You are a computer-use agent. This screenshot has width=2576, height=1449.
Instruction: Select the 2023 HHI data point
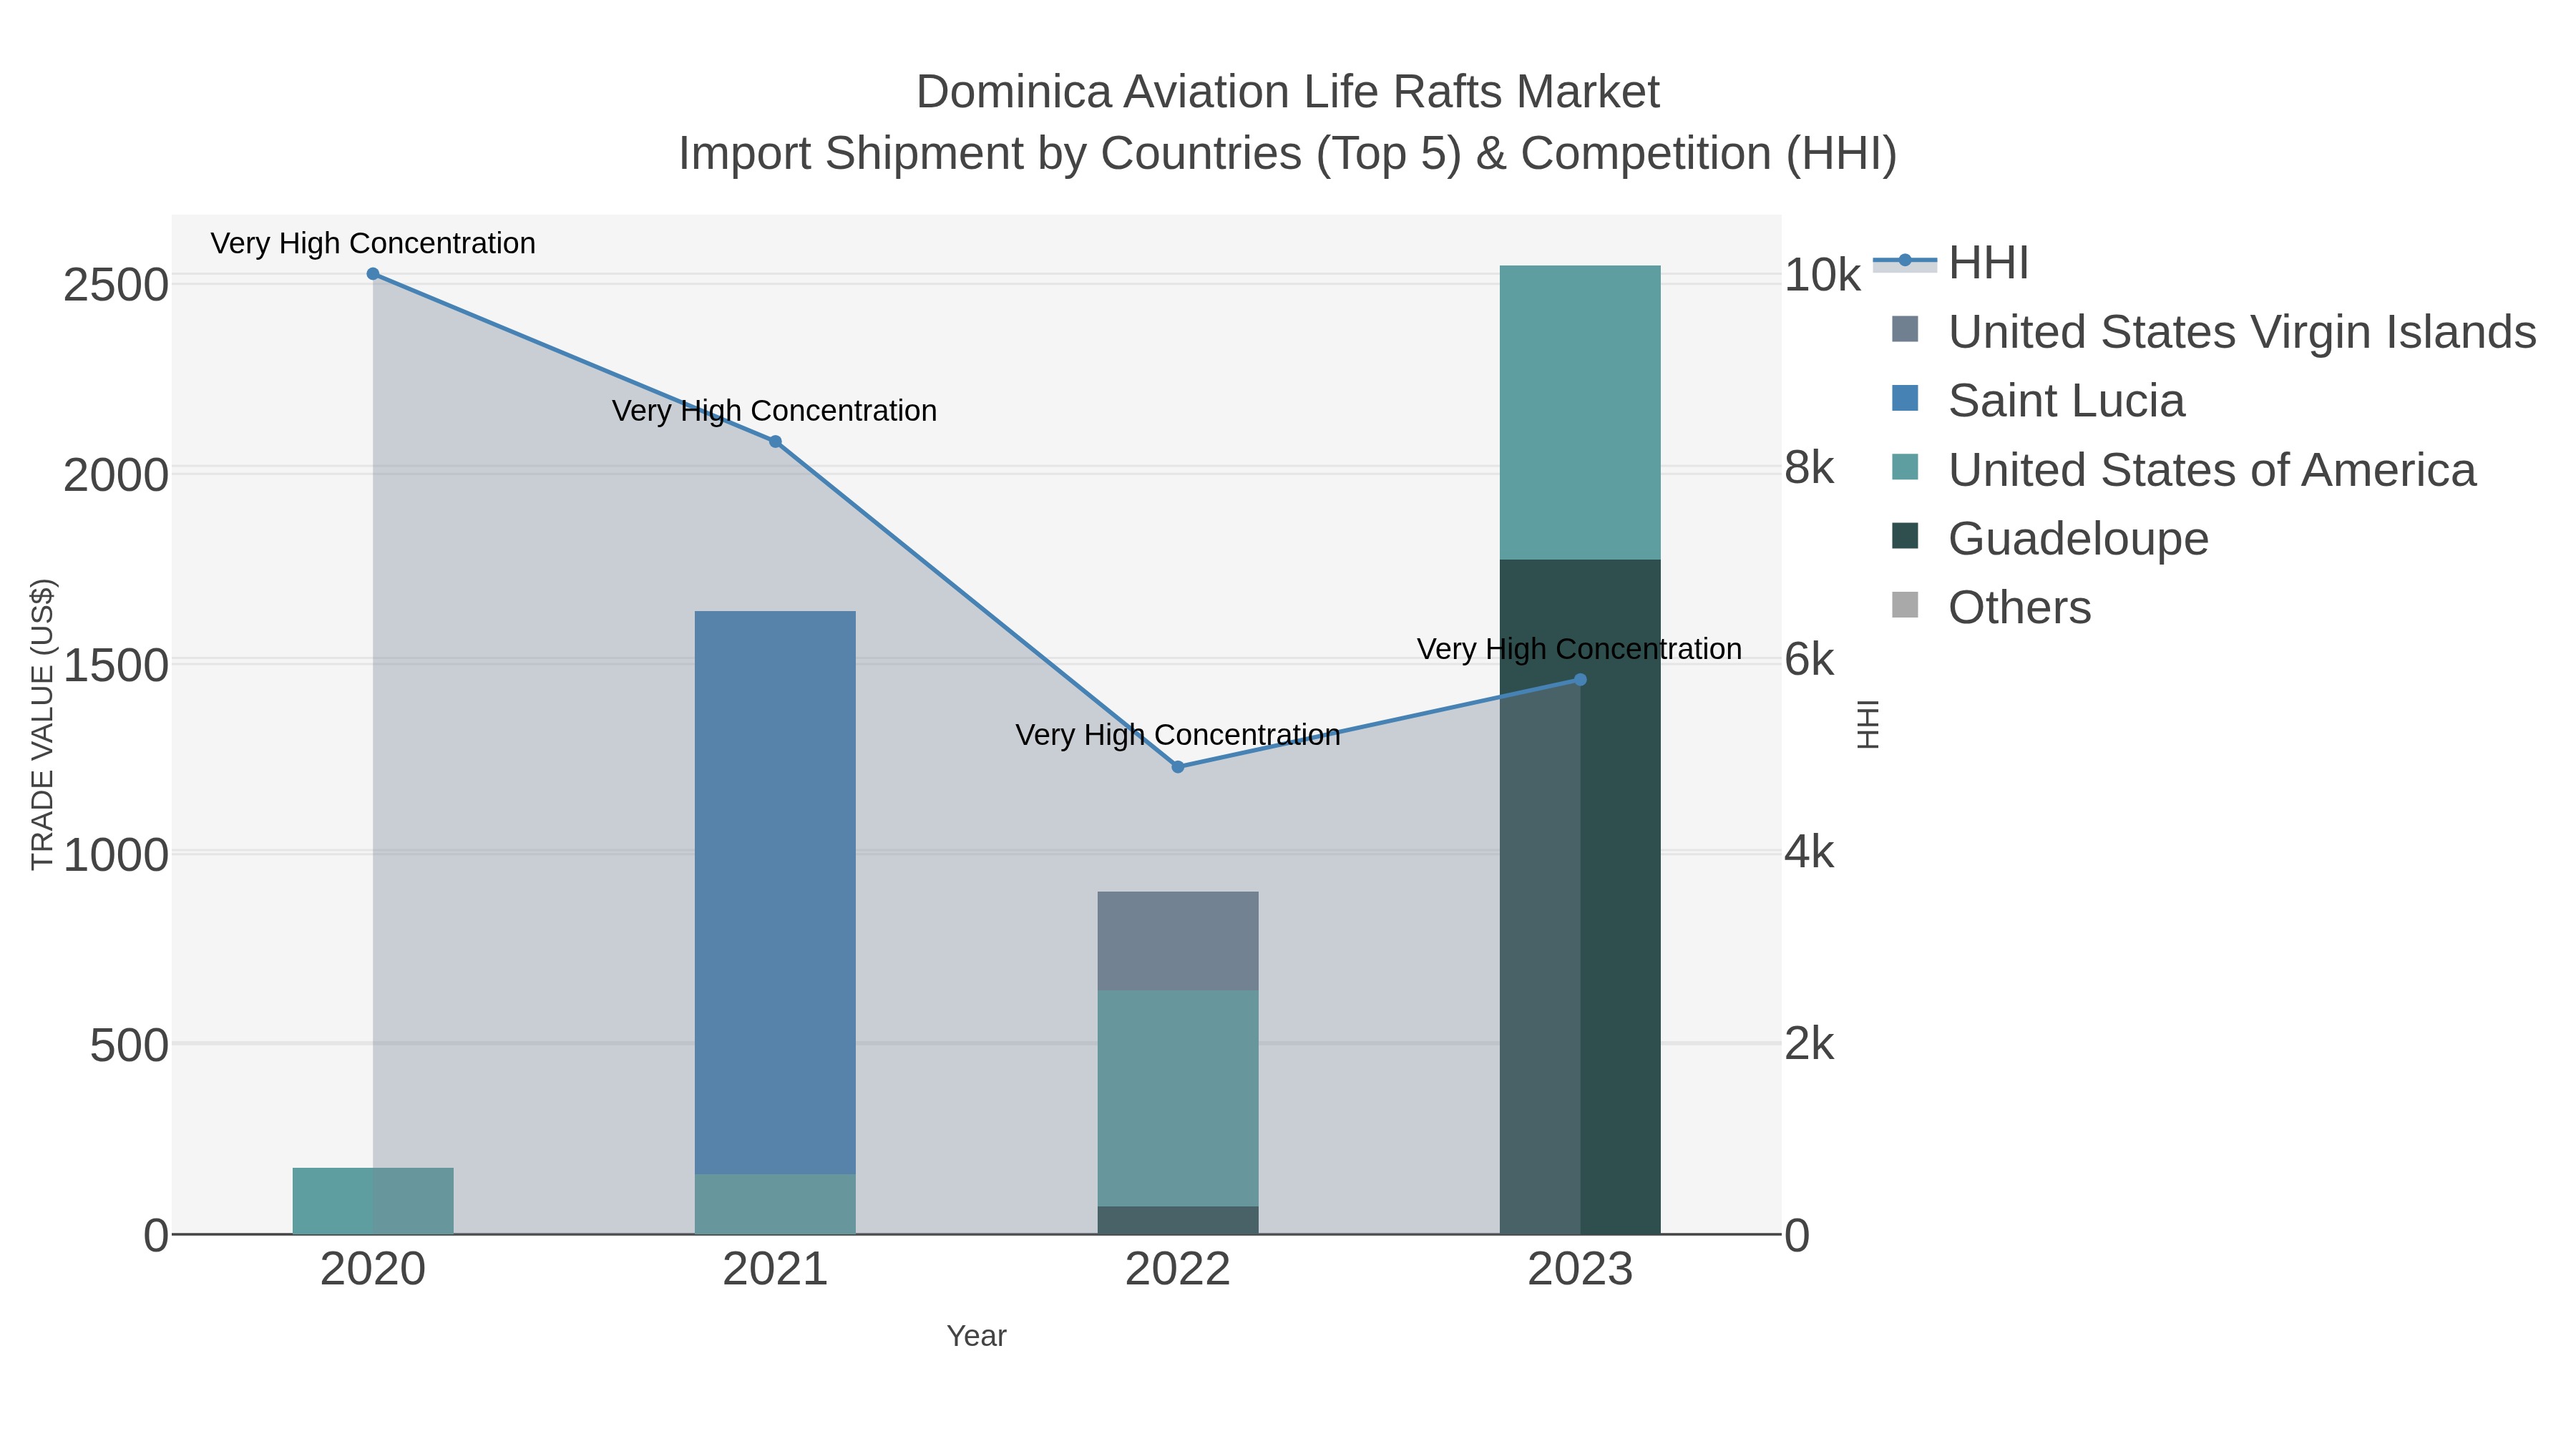pos(1580,680)
